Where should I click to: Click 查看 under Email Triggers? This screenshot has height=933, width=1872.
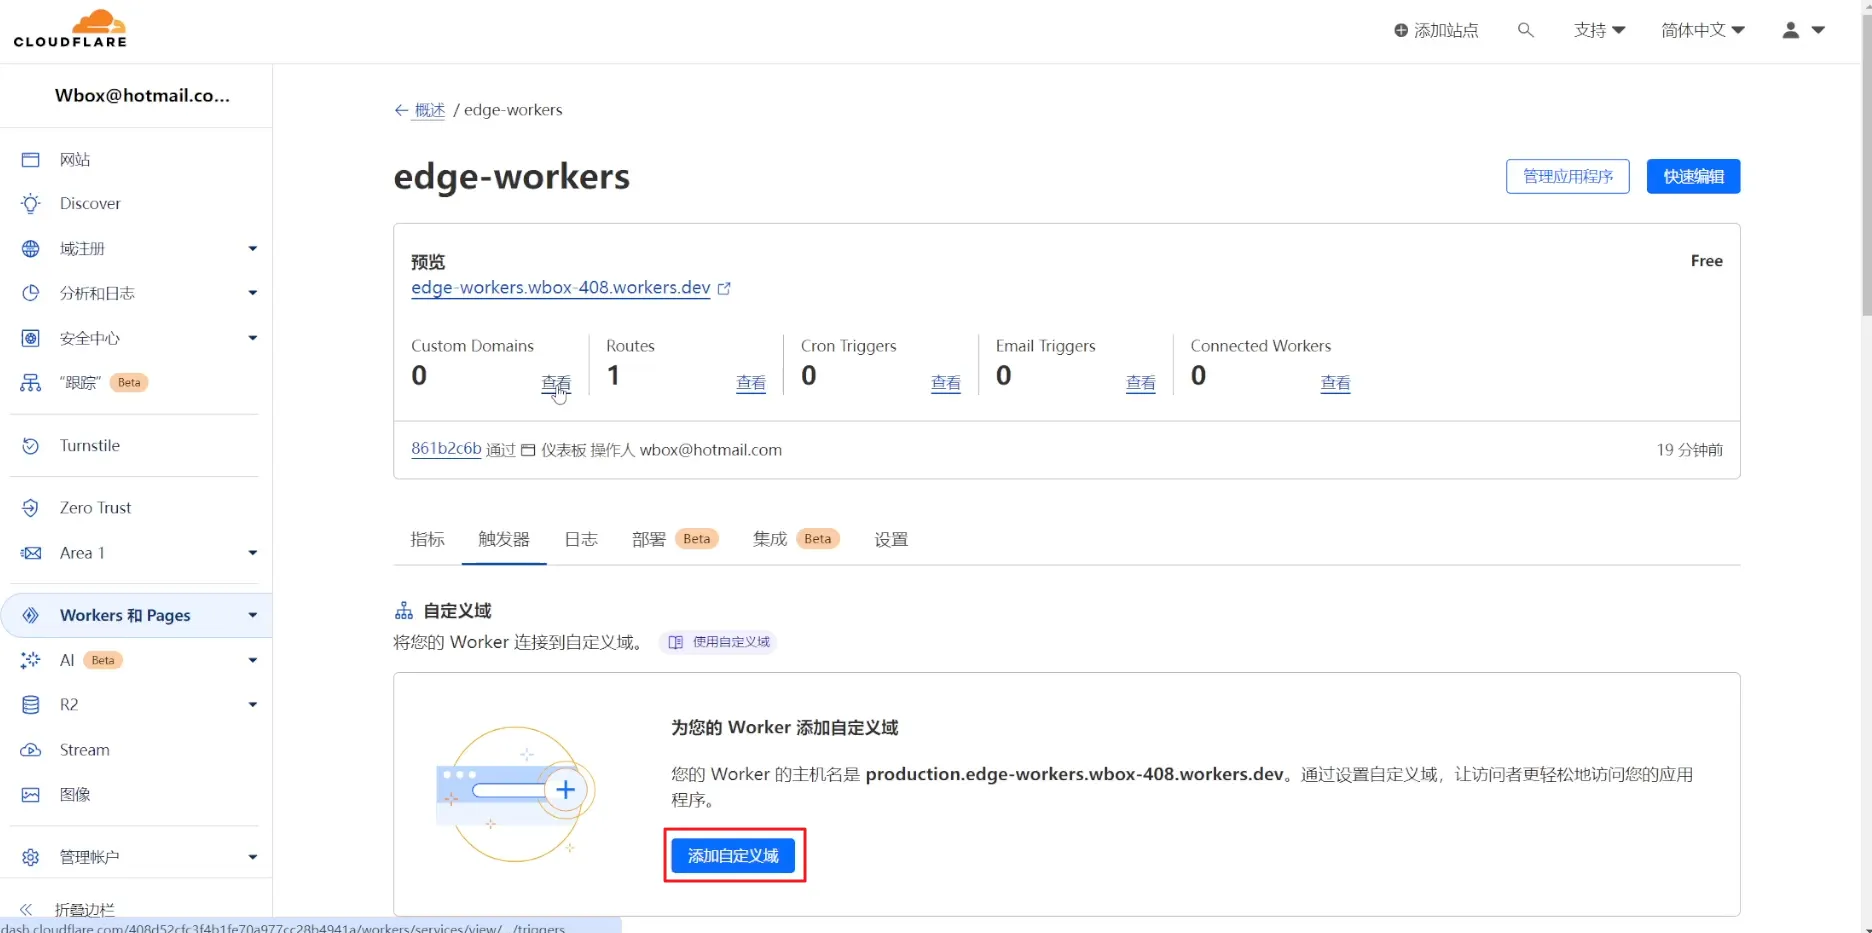[1141, 383]
